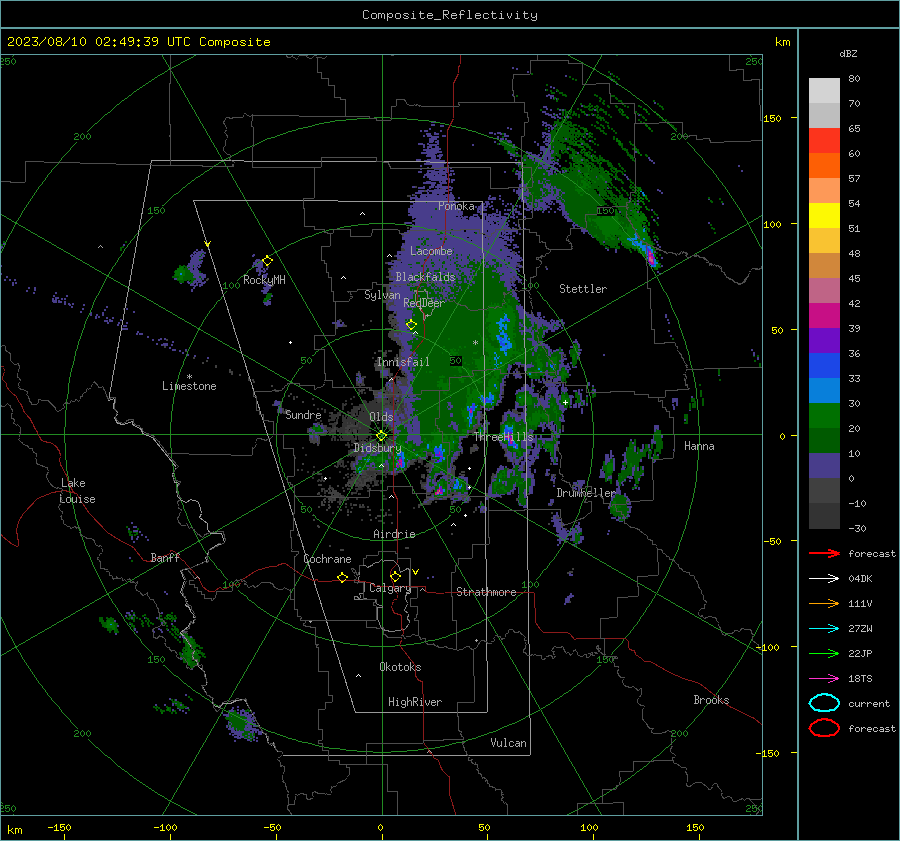Click the Banff city label
The image size is (900, 841).
(165, 557)
